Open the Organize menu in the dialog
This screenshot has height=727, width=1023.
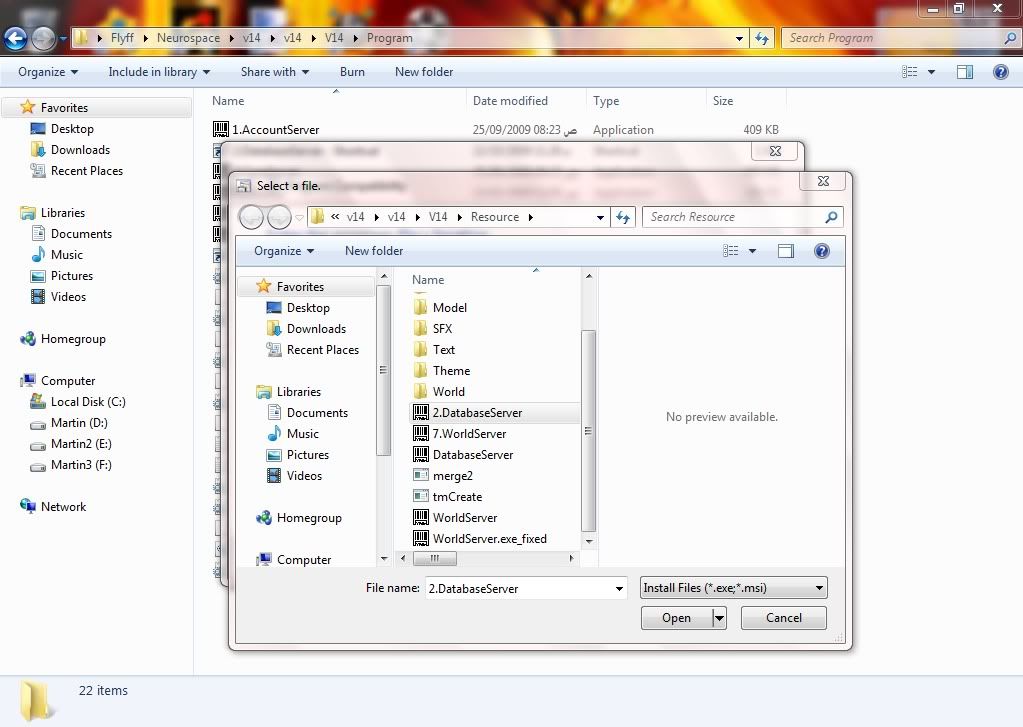click(284, 251)
